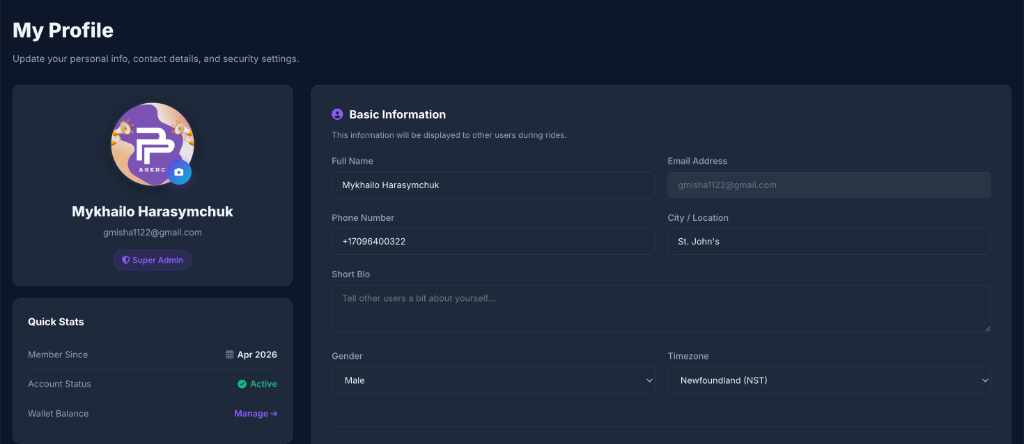Click the text about info displayed during rides
This screenshot has width=1024, height=444.
pos(449,135)
